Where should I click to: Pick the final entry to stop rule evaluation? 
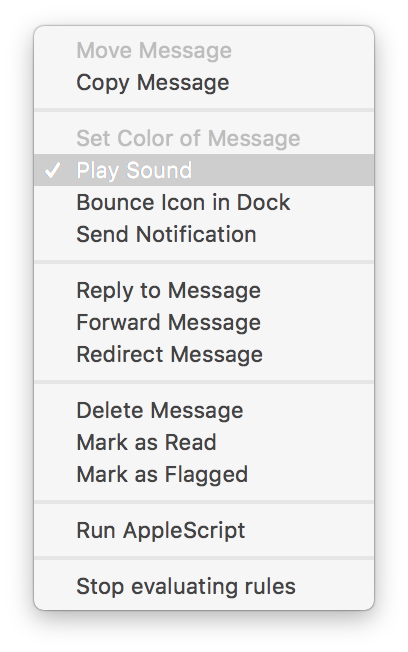coord(204,586)
